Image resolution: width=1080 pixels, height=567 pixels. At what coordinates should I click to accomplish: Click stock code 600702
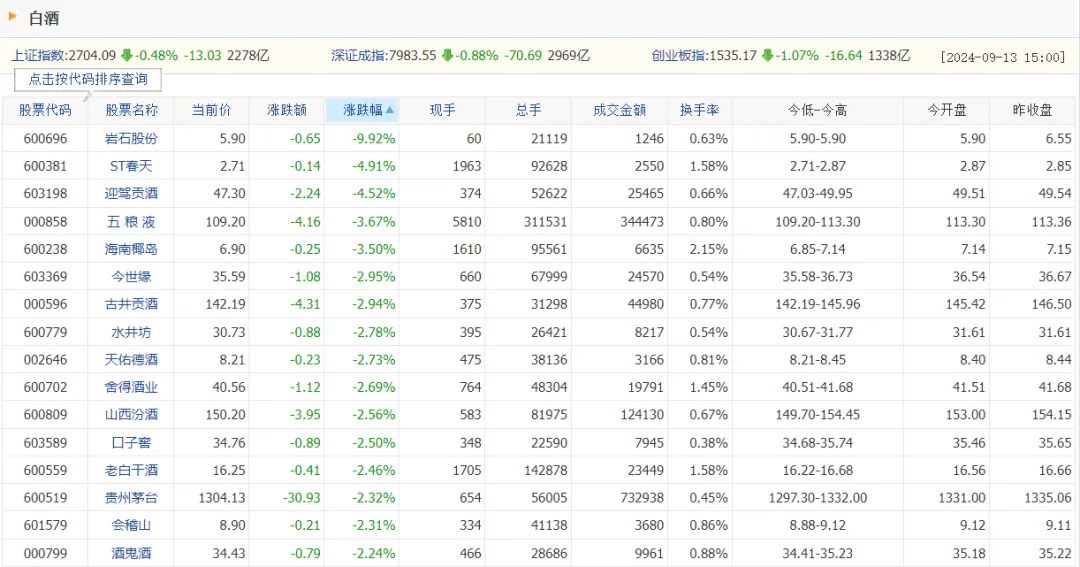pyautogui.click(x=45, y=387)
